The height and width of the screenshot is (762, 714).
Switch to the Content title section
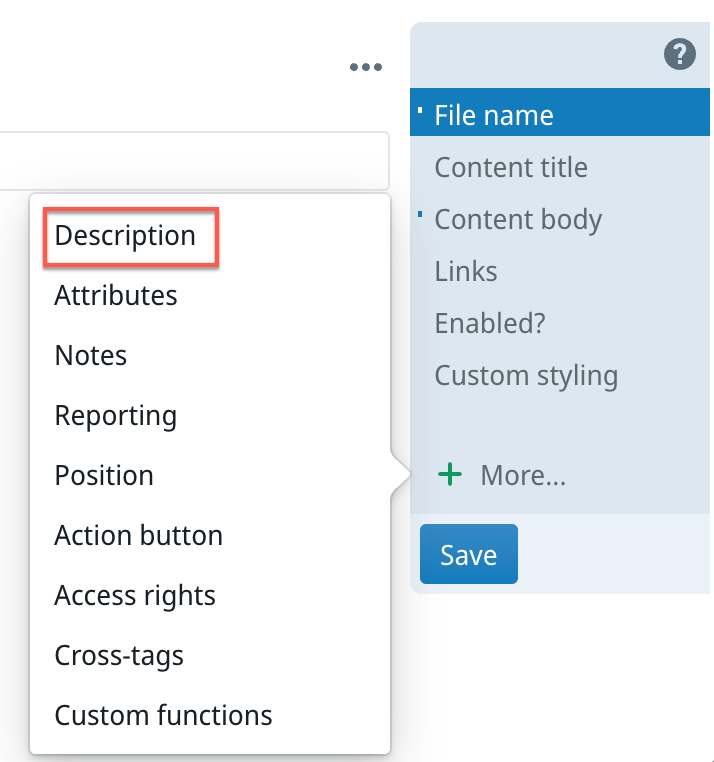point(510,168)
